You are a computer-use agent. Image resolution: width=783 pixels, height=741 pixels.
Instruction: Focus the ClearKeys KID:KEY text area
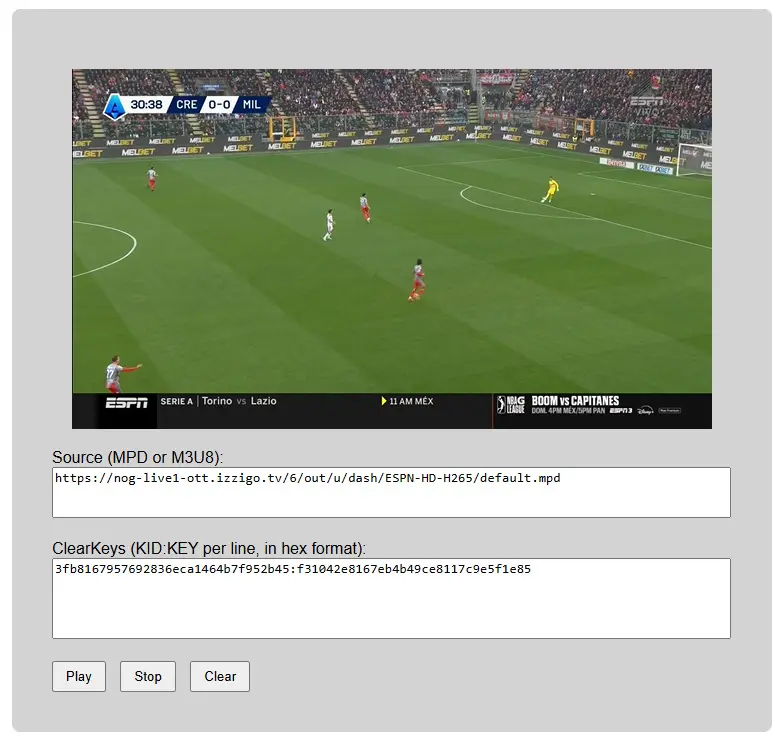click(392, 598)
